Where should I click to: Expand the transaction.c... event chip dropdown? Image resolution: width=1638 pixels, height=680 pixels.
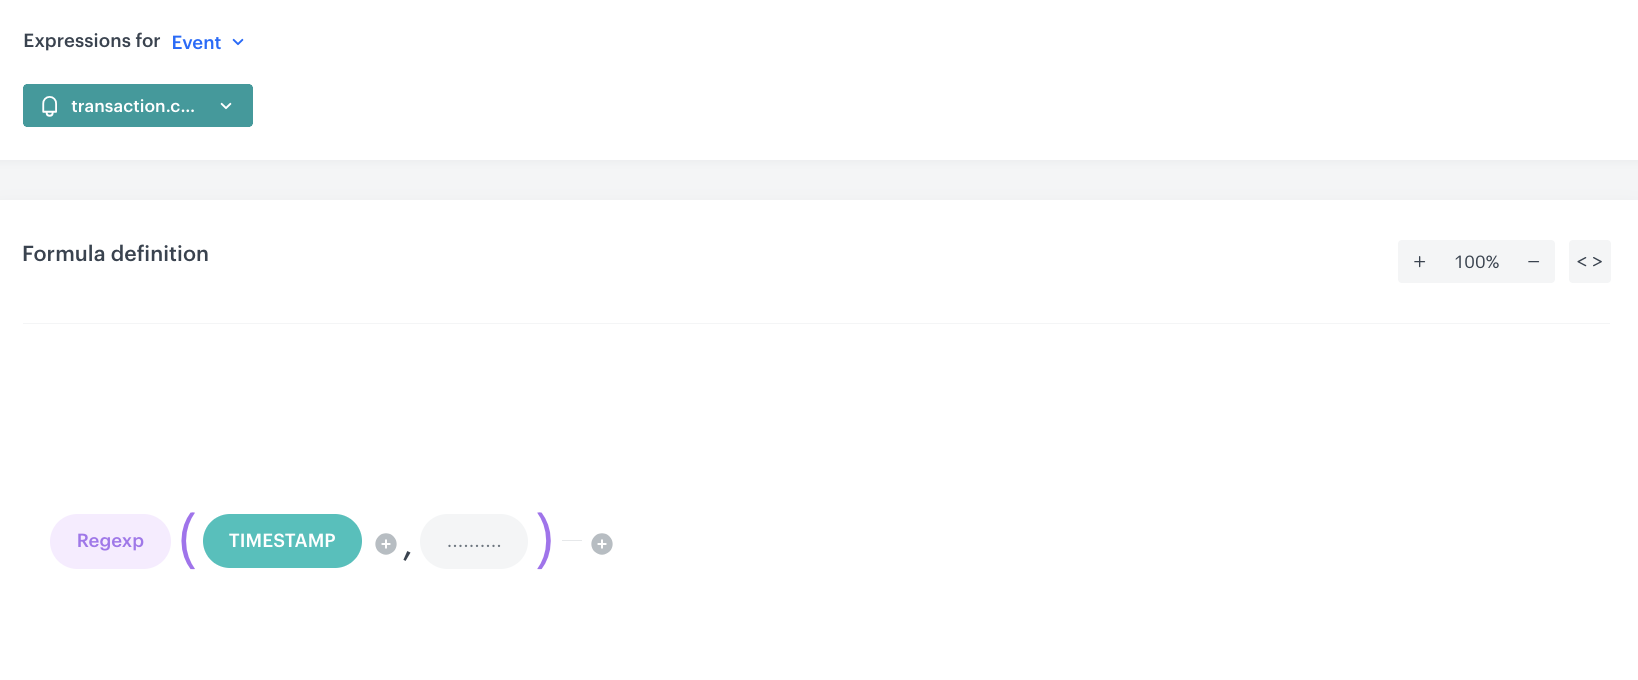tap(226, 105)
